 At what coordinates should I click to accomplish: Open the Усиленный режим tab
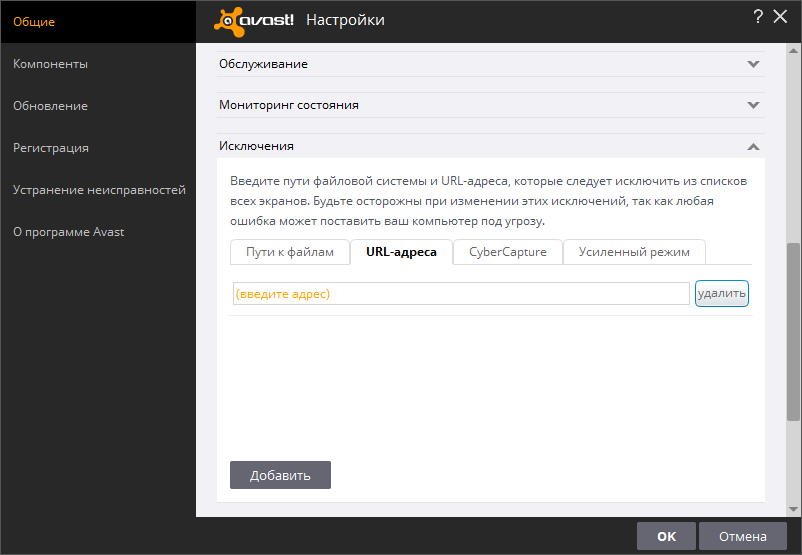(634, 252)
